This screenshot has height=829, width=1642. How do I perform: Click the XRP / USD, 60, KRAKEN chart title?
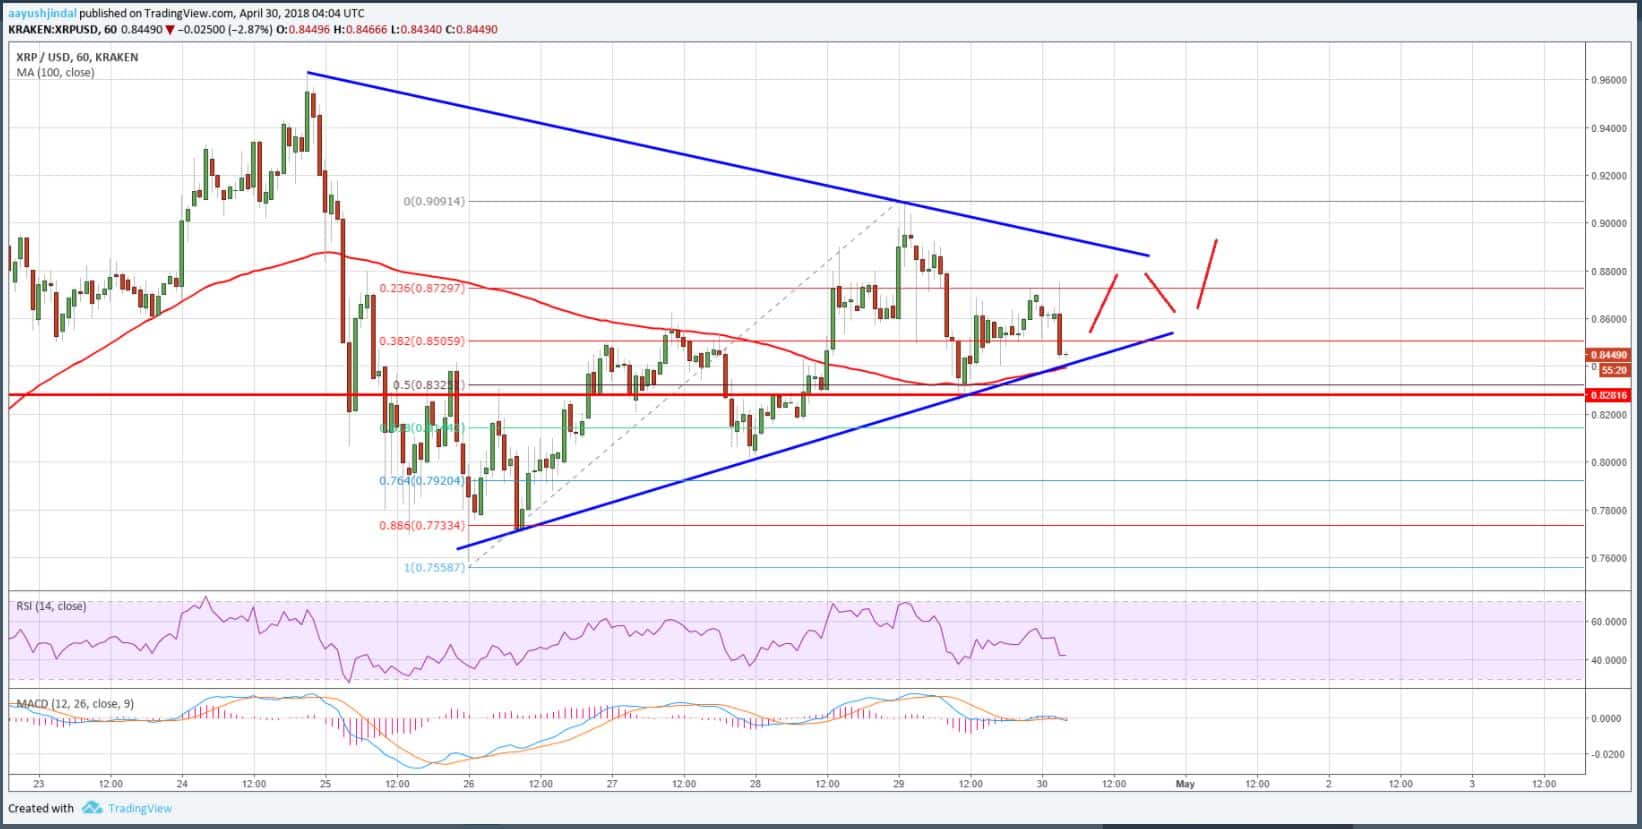(75, 57)
